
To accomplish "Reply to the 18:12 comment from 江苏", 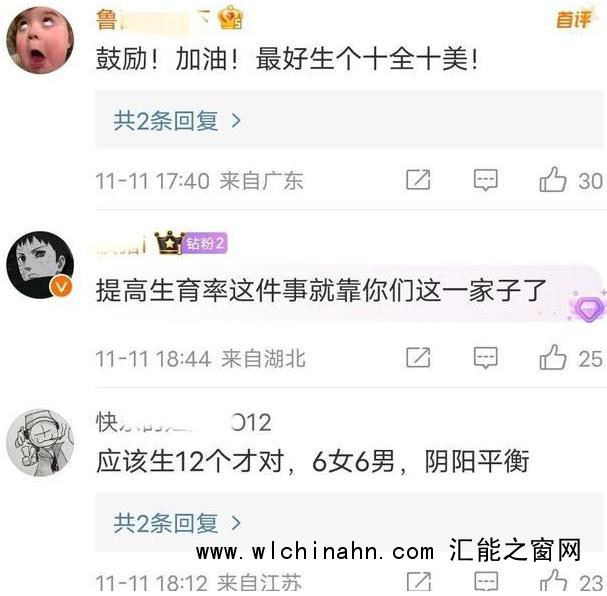I will pyautogui.click(x=486, y=582).
